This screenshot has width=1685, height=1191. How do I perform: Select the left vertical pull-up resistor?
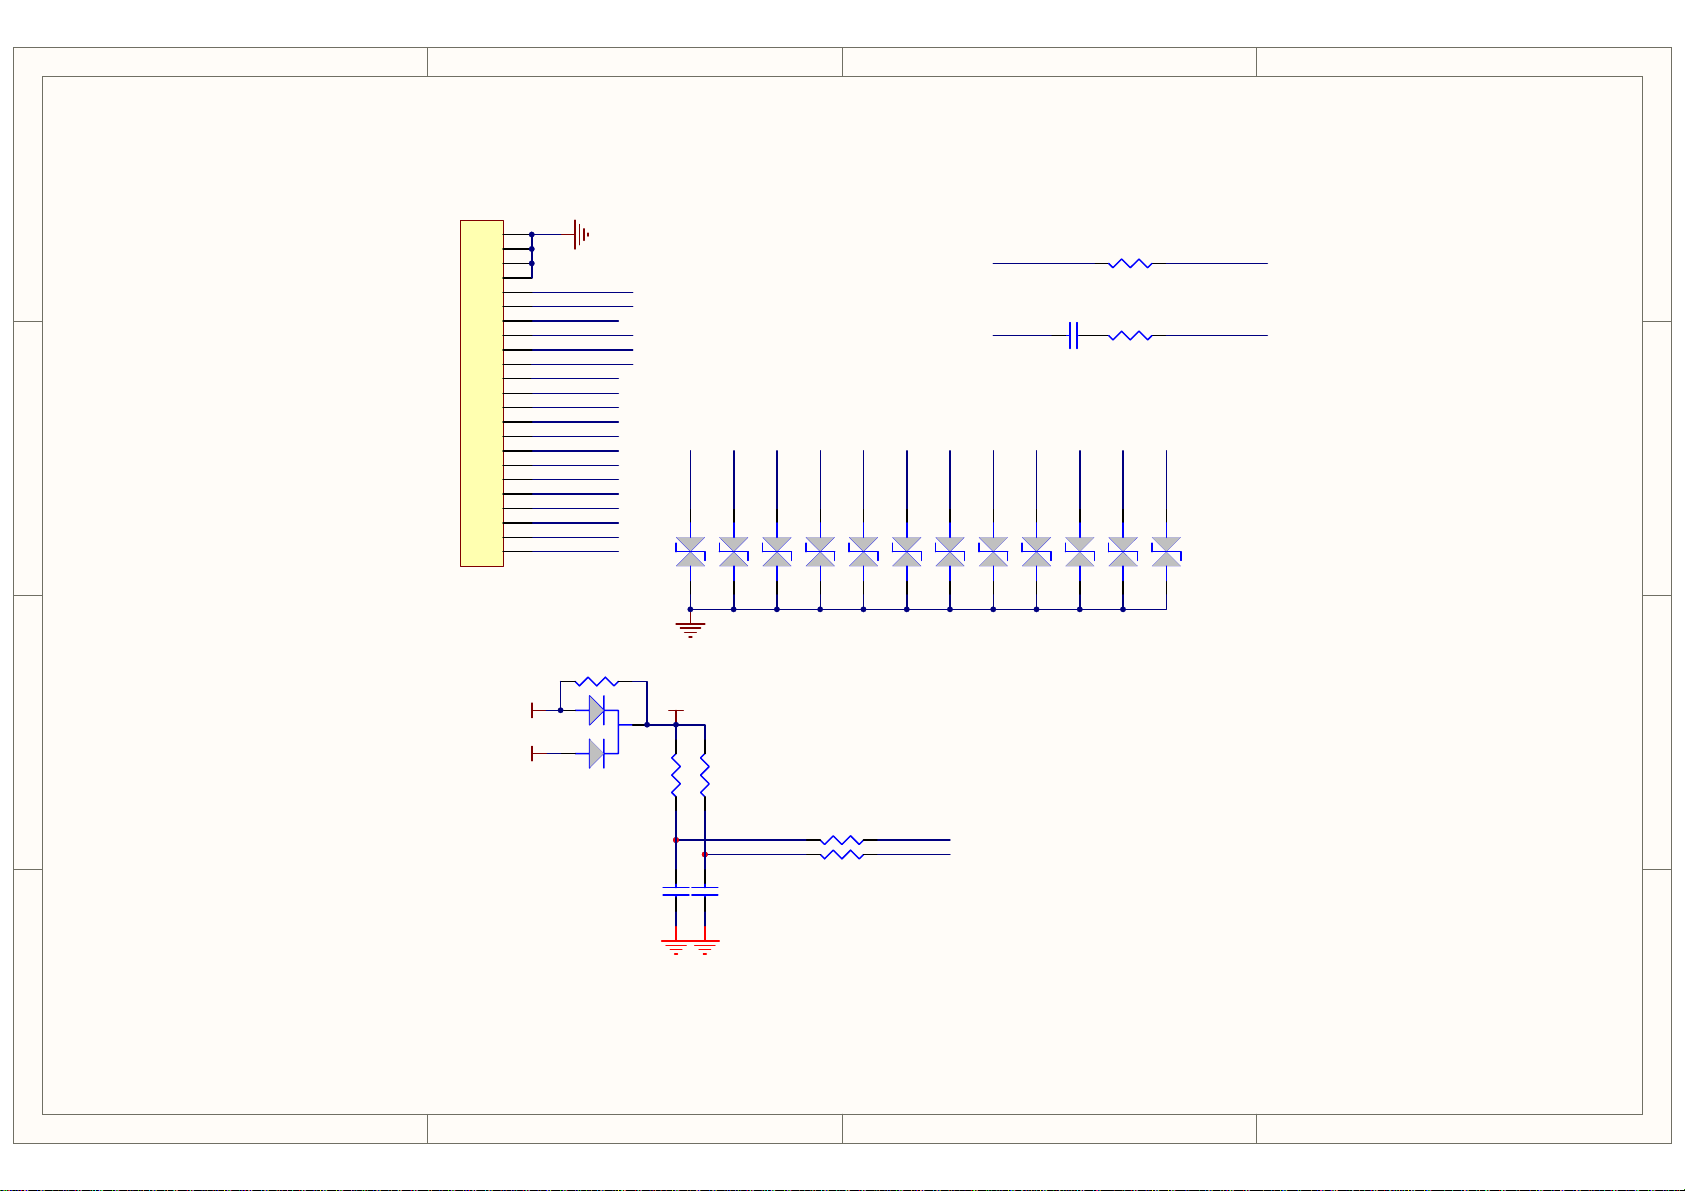(676, 776)
